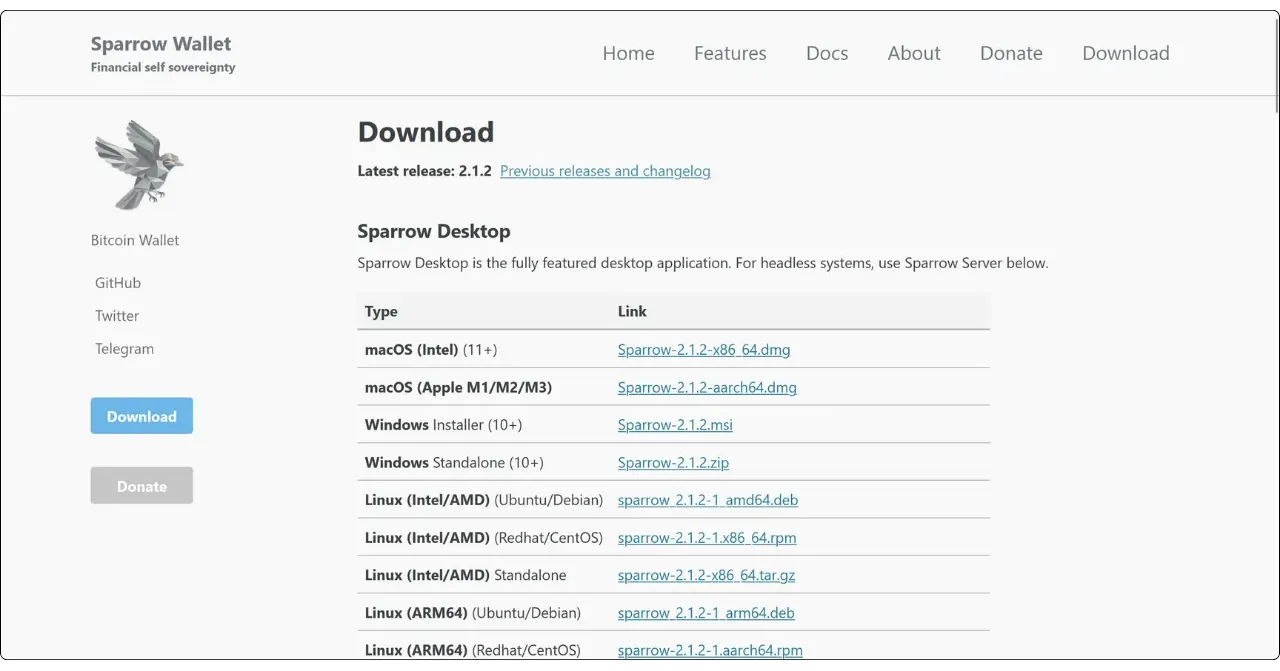Image resolution: width=1280 pixels, height=671 pixels.
Task: Select Donate in the top navigation
Action: (1011, 54)
